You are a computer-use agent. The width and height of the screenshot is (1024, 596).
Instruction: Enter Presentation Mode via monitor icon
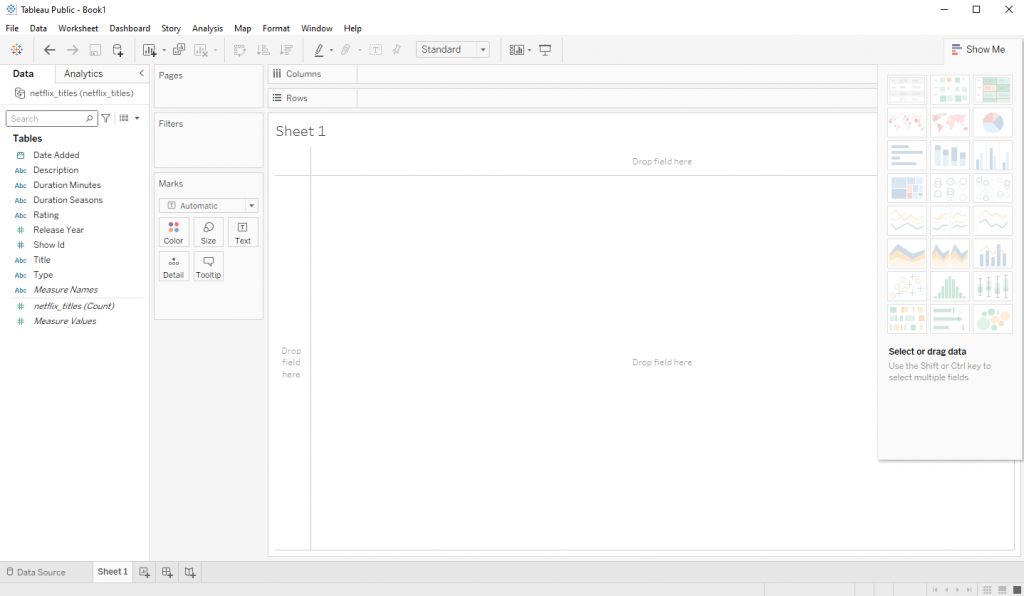point(545,50)
